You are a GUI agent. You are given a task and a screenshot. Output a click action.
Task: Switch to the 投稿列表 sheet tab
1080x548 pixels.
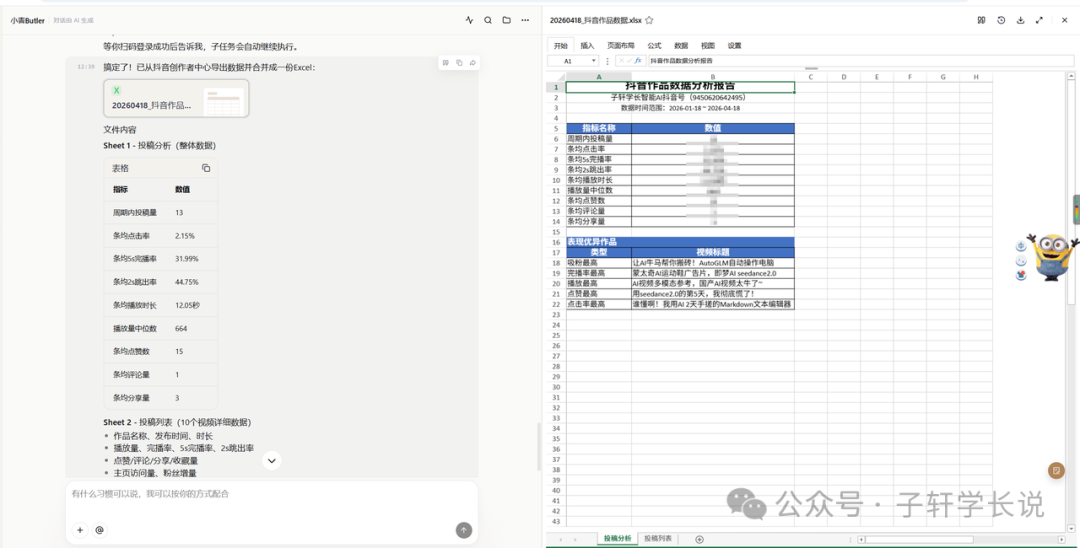658,538
